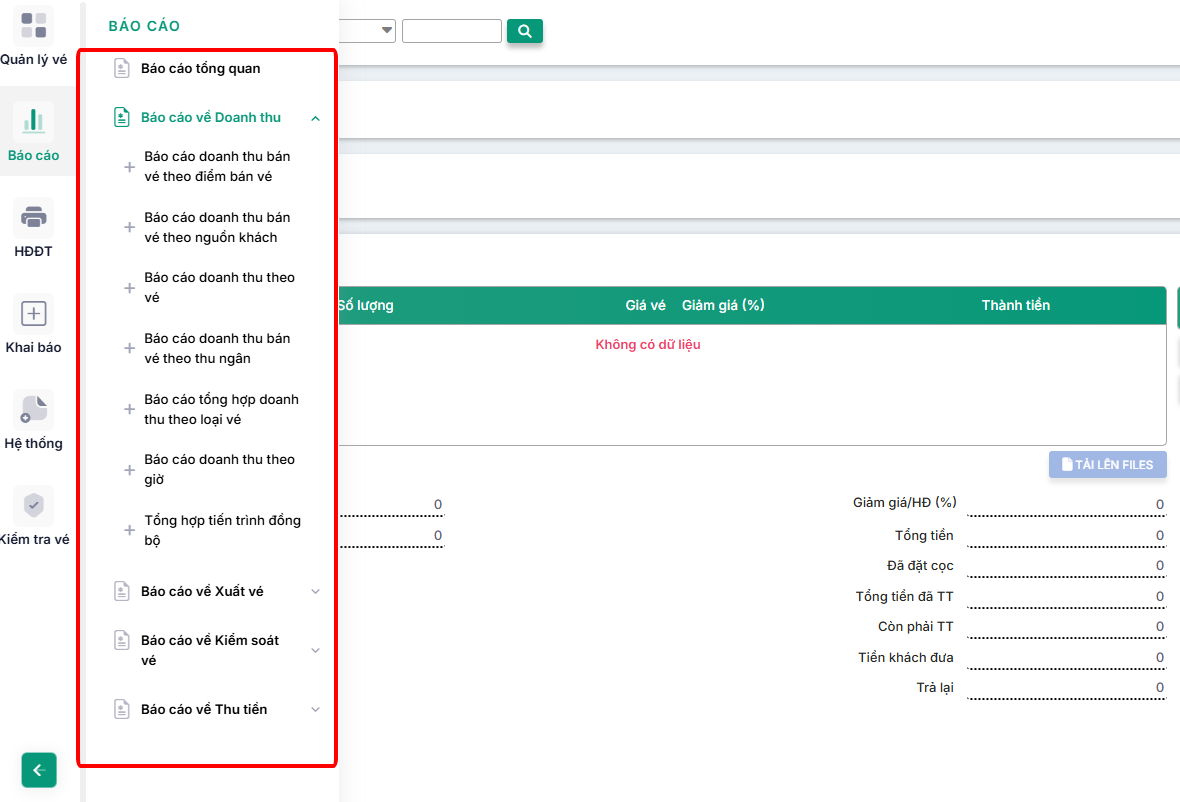Image resolution: width=1180 pixels, height=802 pixels.
Task: Open Tổng hợp tiến trình đồng bộ
Action: click(x=222, y=530)
